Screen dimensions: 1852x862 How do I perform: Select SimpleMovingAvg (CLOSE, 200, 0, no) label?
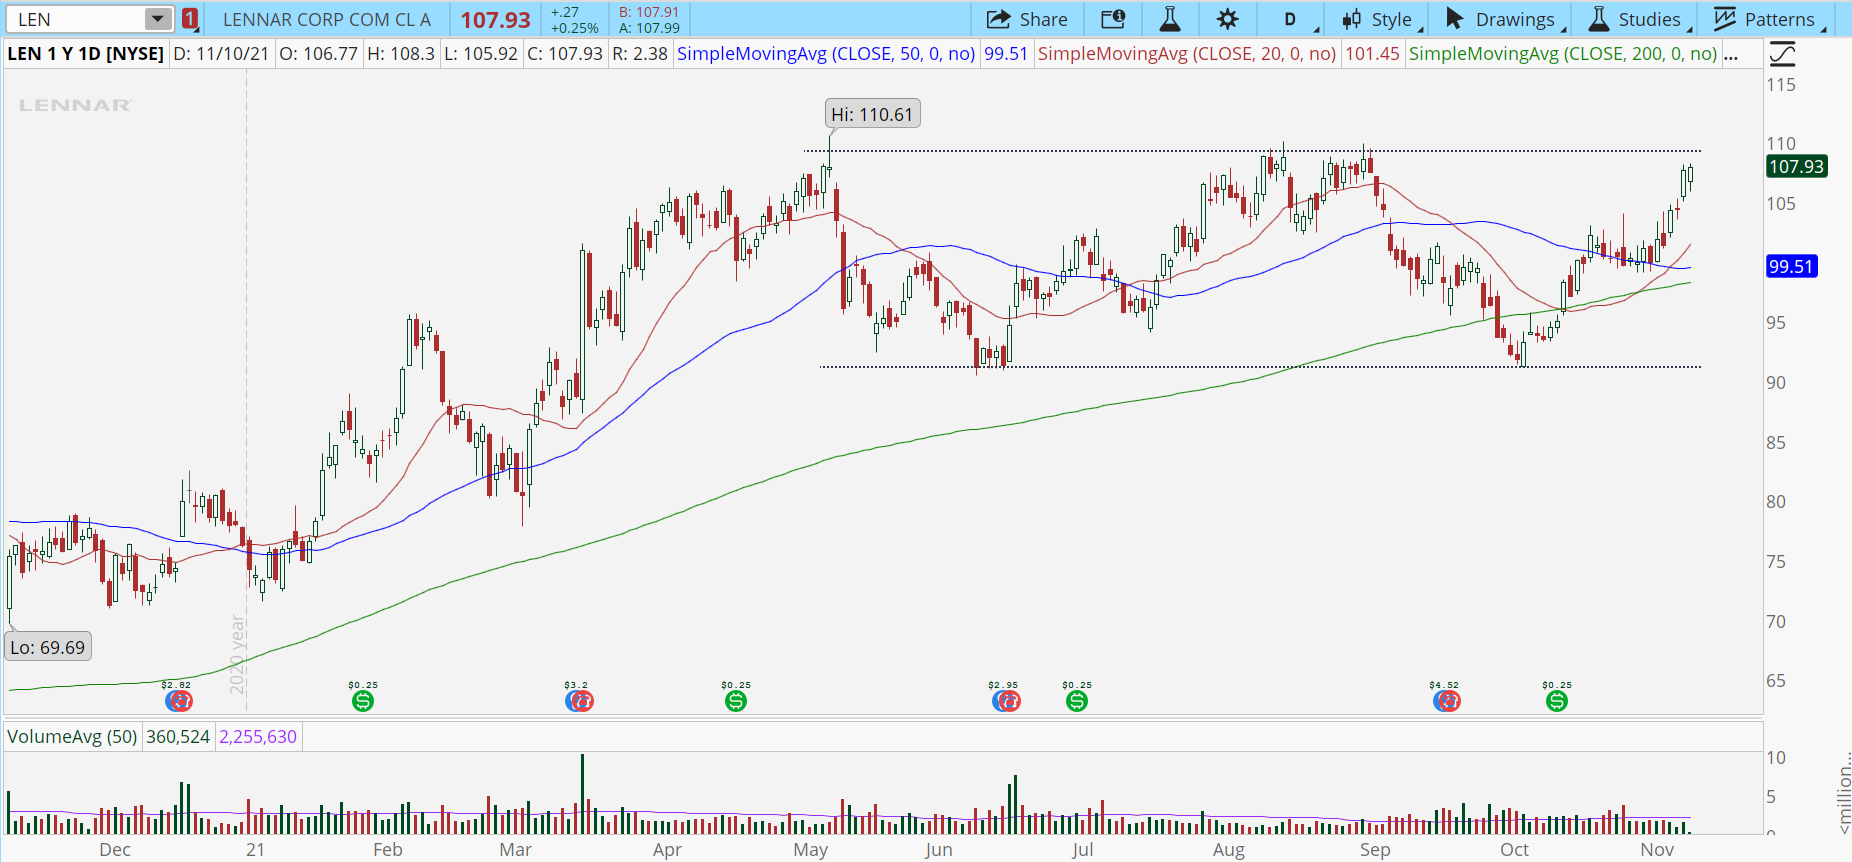[x=1563, y=54]
